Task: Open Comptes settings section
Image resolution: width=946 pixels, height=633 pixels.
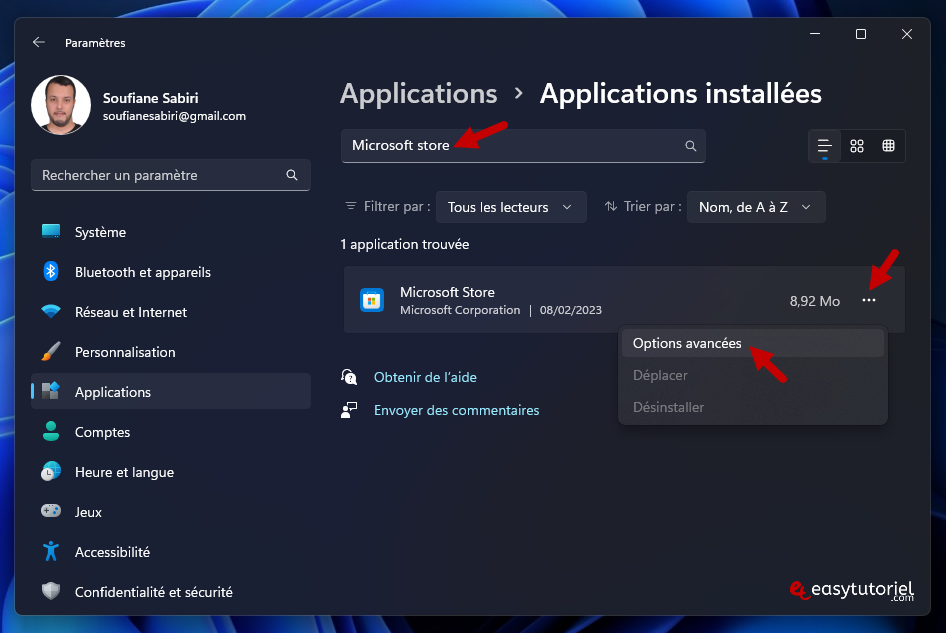Action: point(171,432)
